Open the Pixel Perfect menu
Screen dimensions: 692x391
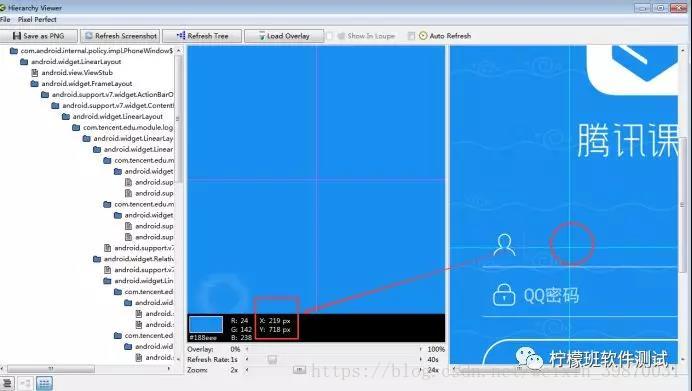pyautogui.click(x=37, y=19)
